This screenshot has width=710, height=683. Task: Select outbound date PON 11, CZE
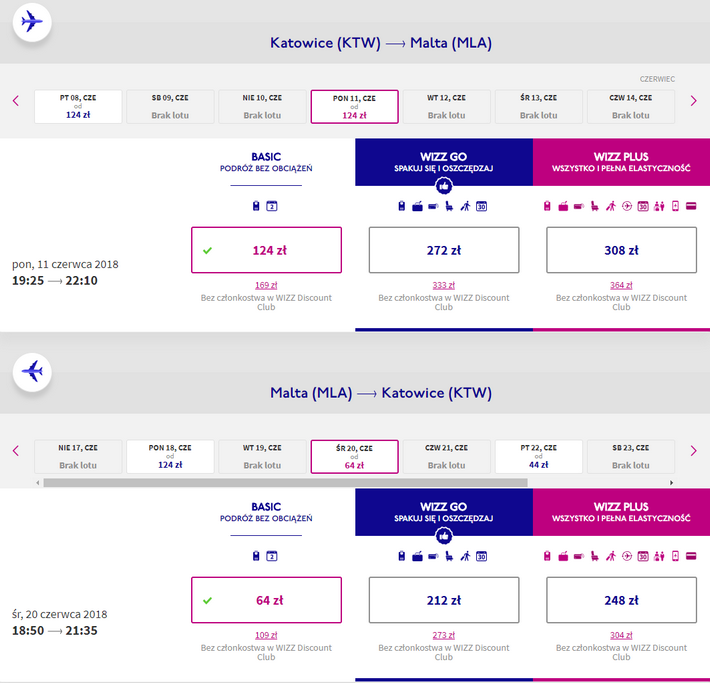(x=355, y=106)
